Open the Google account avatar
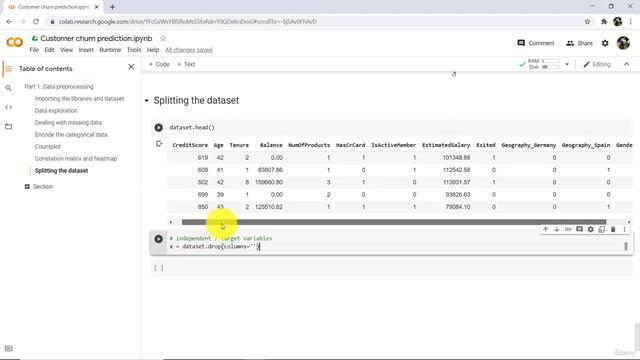This screenshot has width=640, height=360. click(x=623, y=43)
